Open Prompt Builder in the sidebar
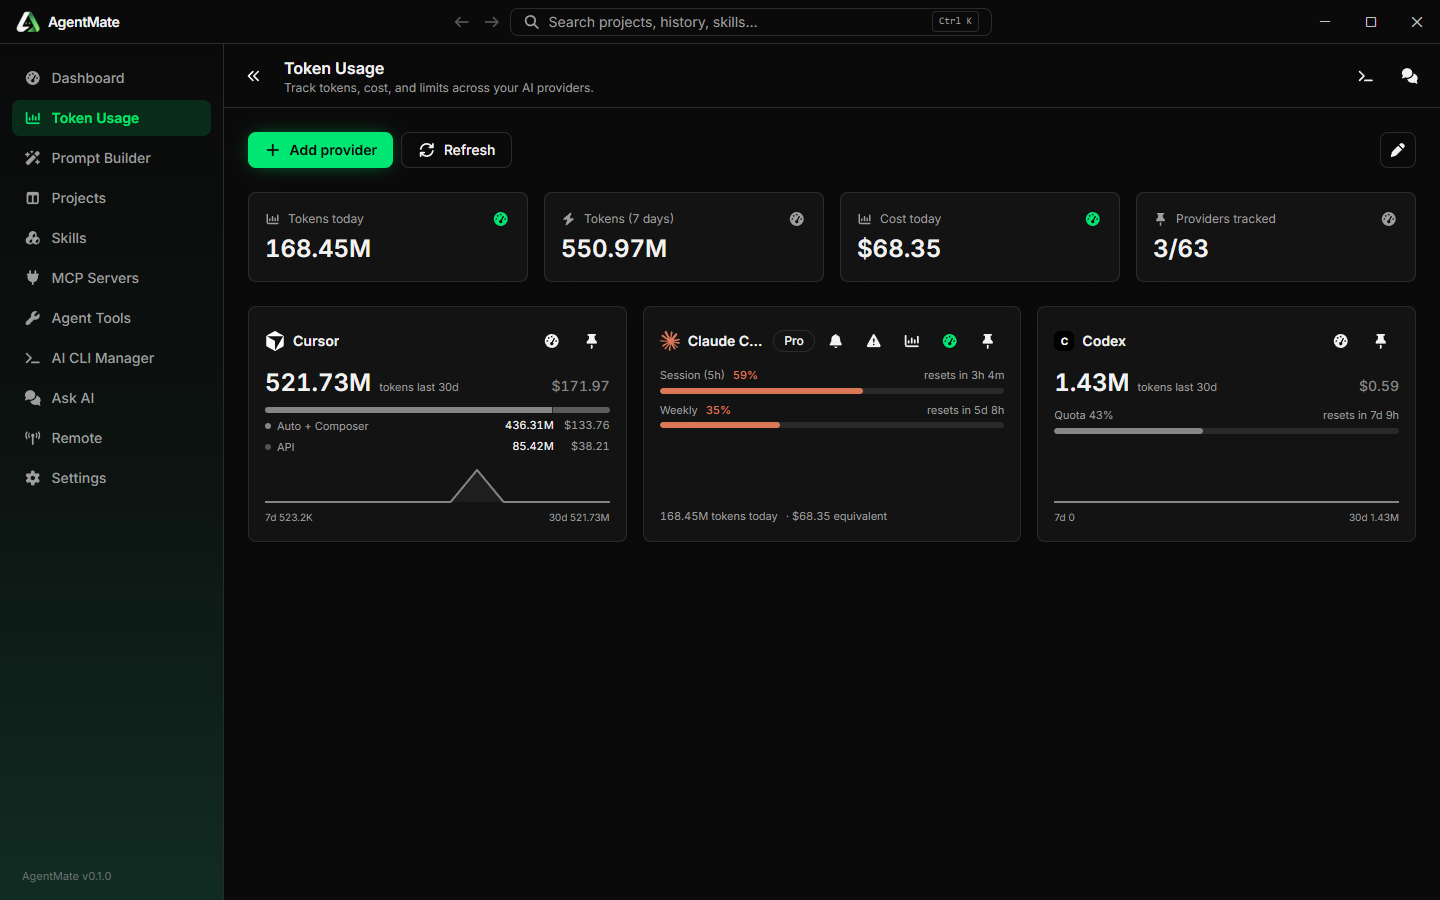This screenshot has width=1440, height=900. pos(111,158)
